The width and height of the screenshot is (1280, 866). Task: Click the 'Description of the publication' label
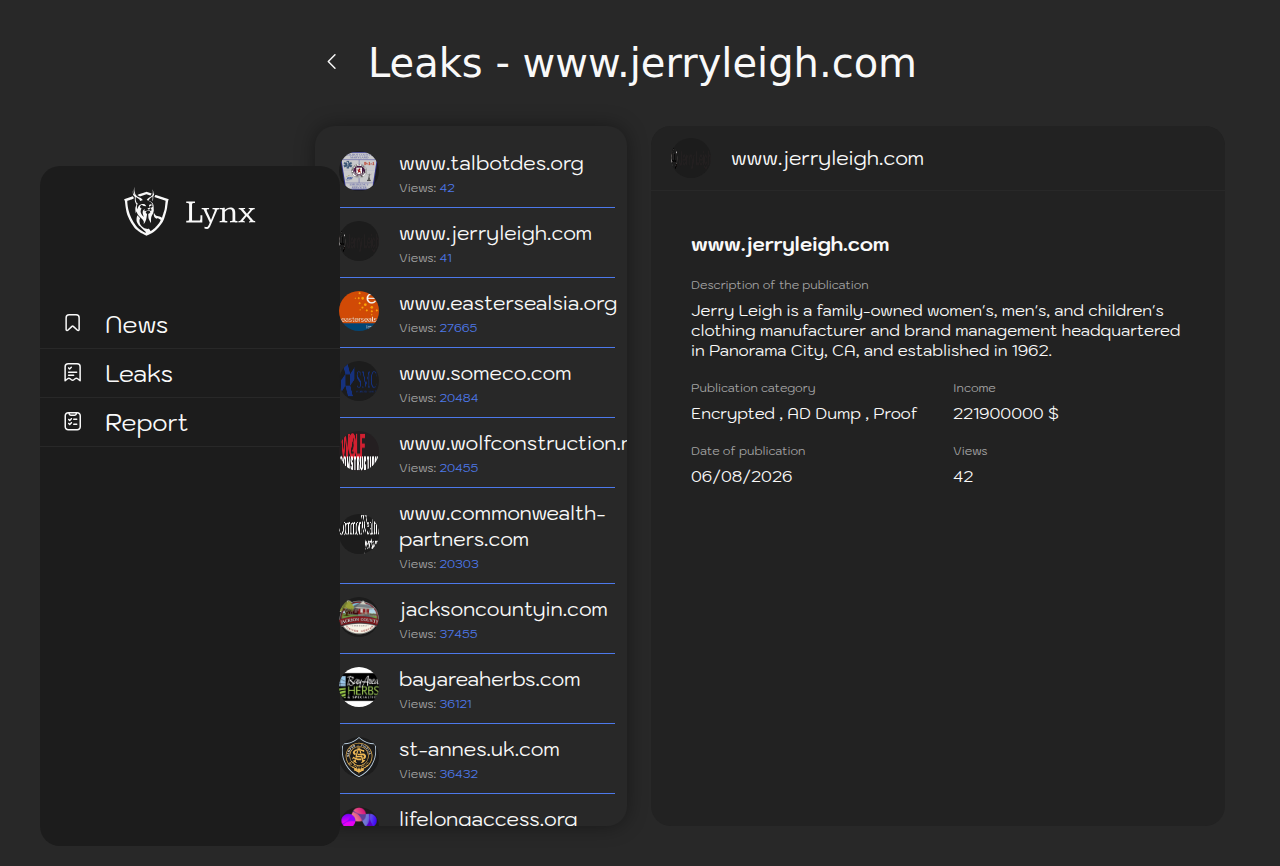(780, 285)
